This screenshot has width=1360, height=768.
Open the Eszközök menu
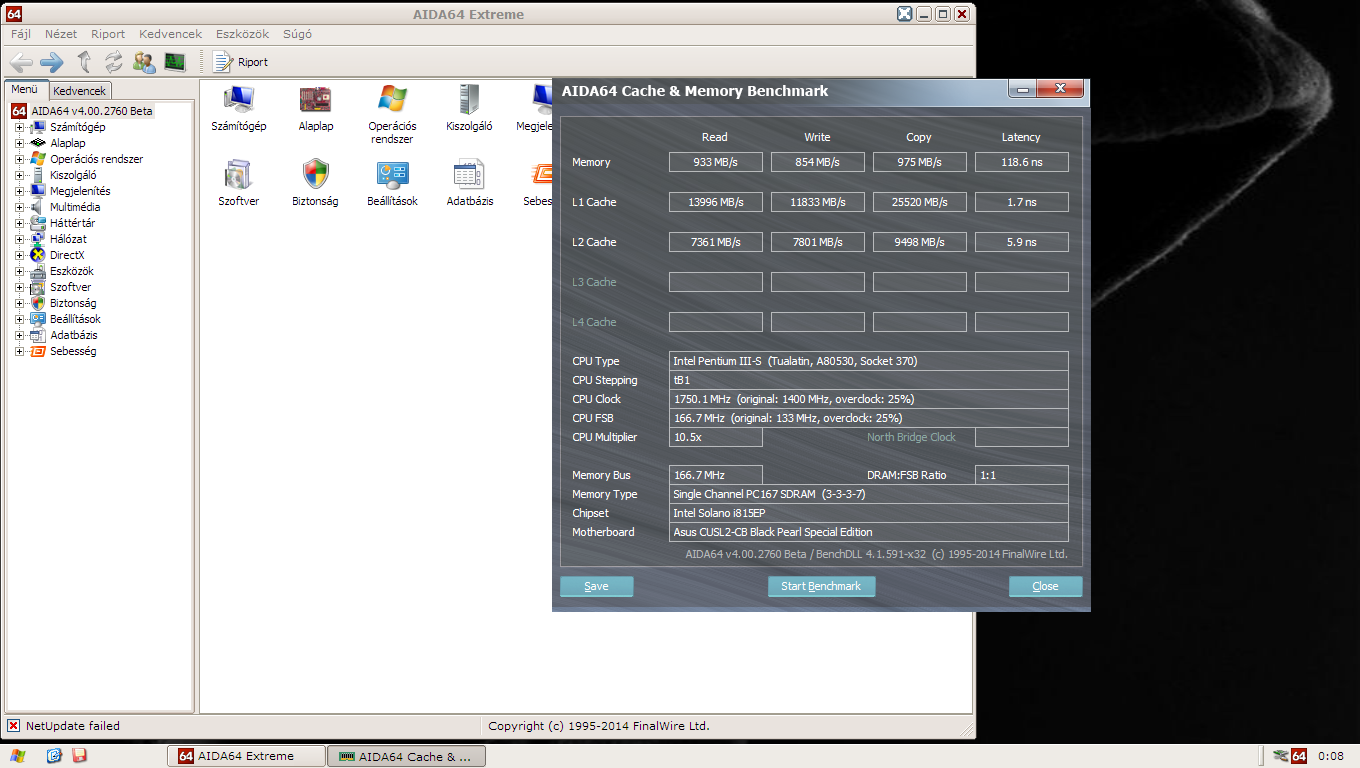243,34
